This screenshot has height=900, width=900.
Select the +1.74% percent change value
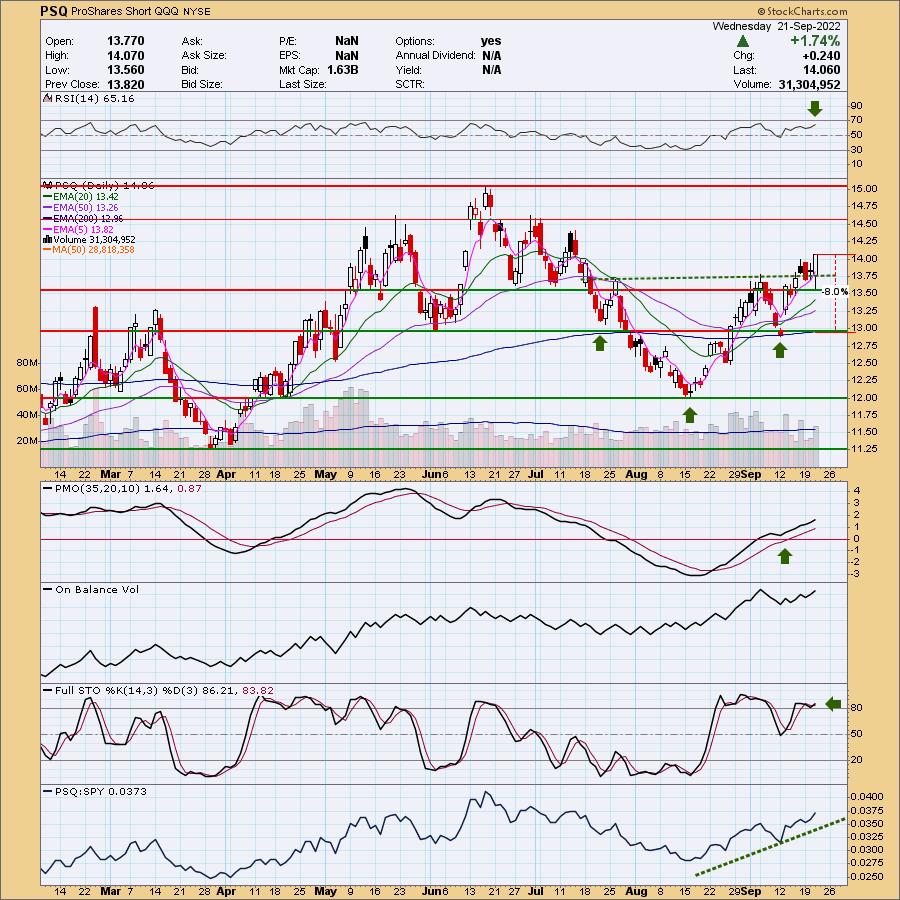pos(815,41)
